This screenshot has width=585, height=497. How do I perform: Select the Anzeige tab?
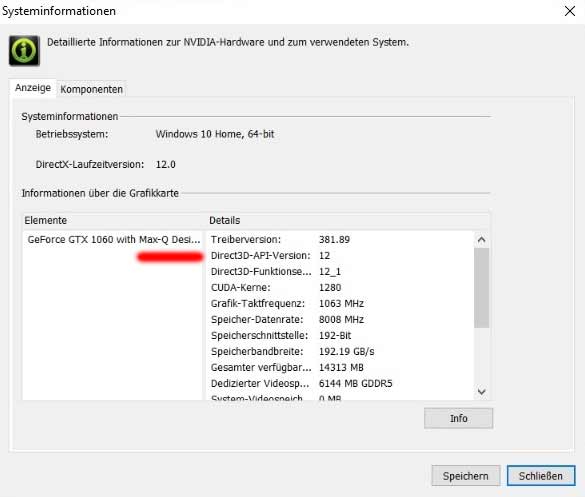tap(33, 88)
